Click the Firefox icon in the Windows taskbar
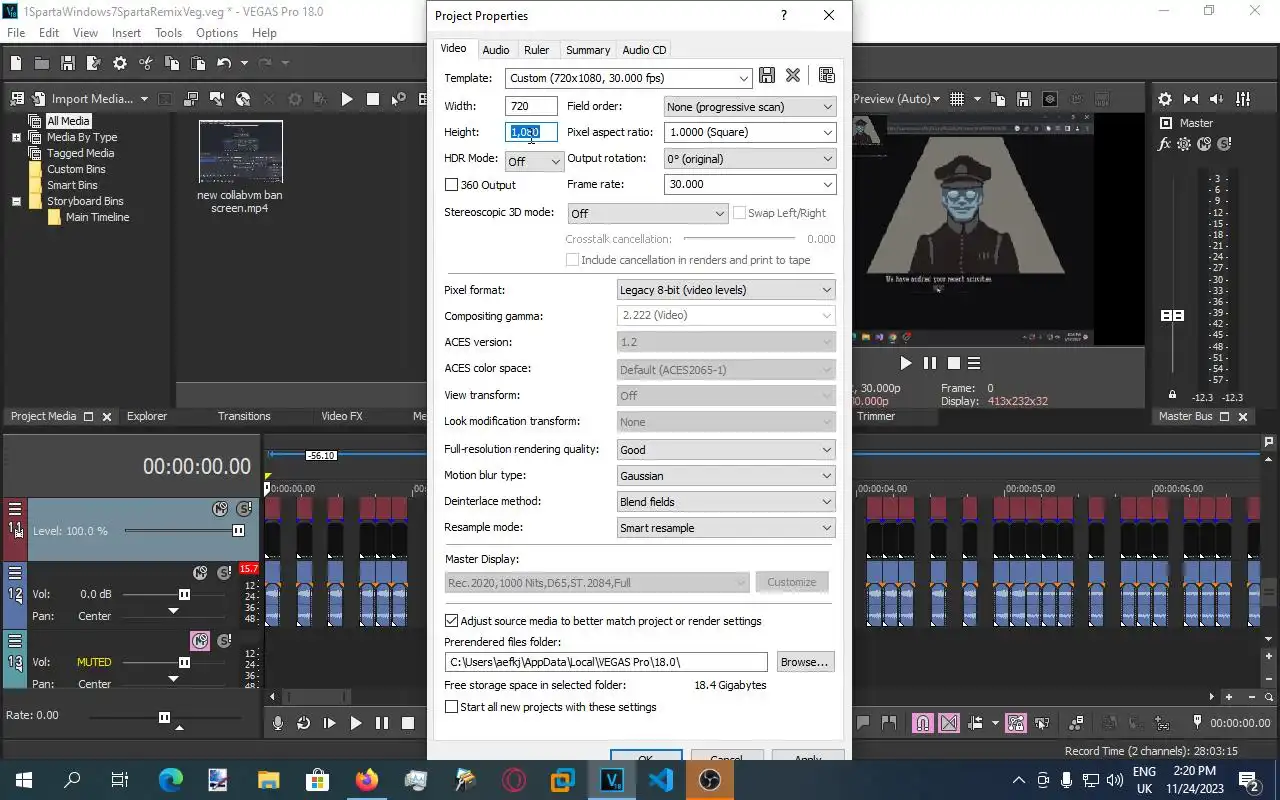Viewport: 1280px width, 800px height. 367,780
